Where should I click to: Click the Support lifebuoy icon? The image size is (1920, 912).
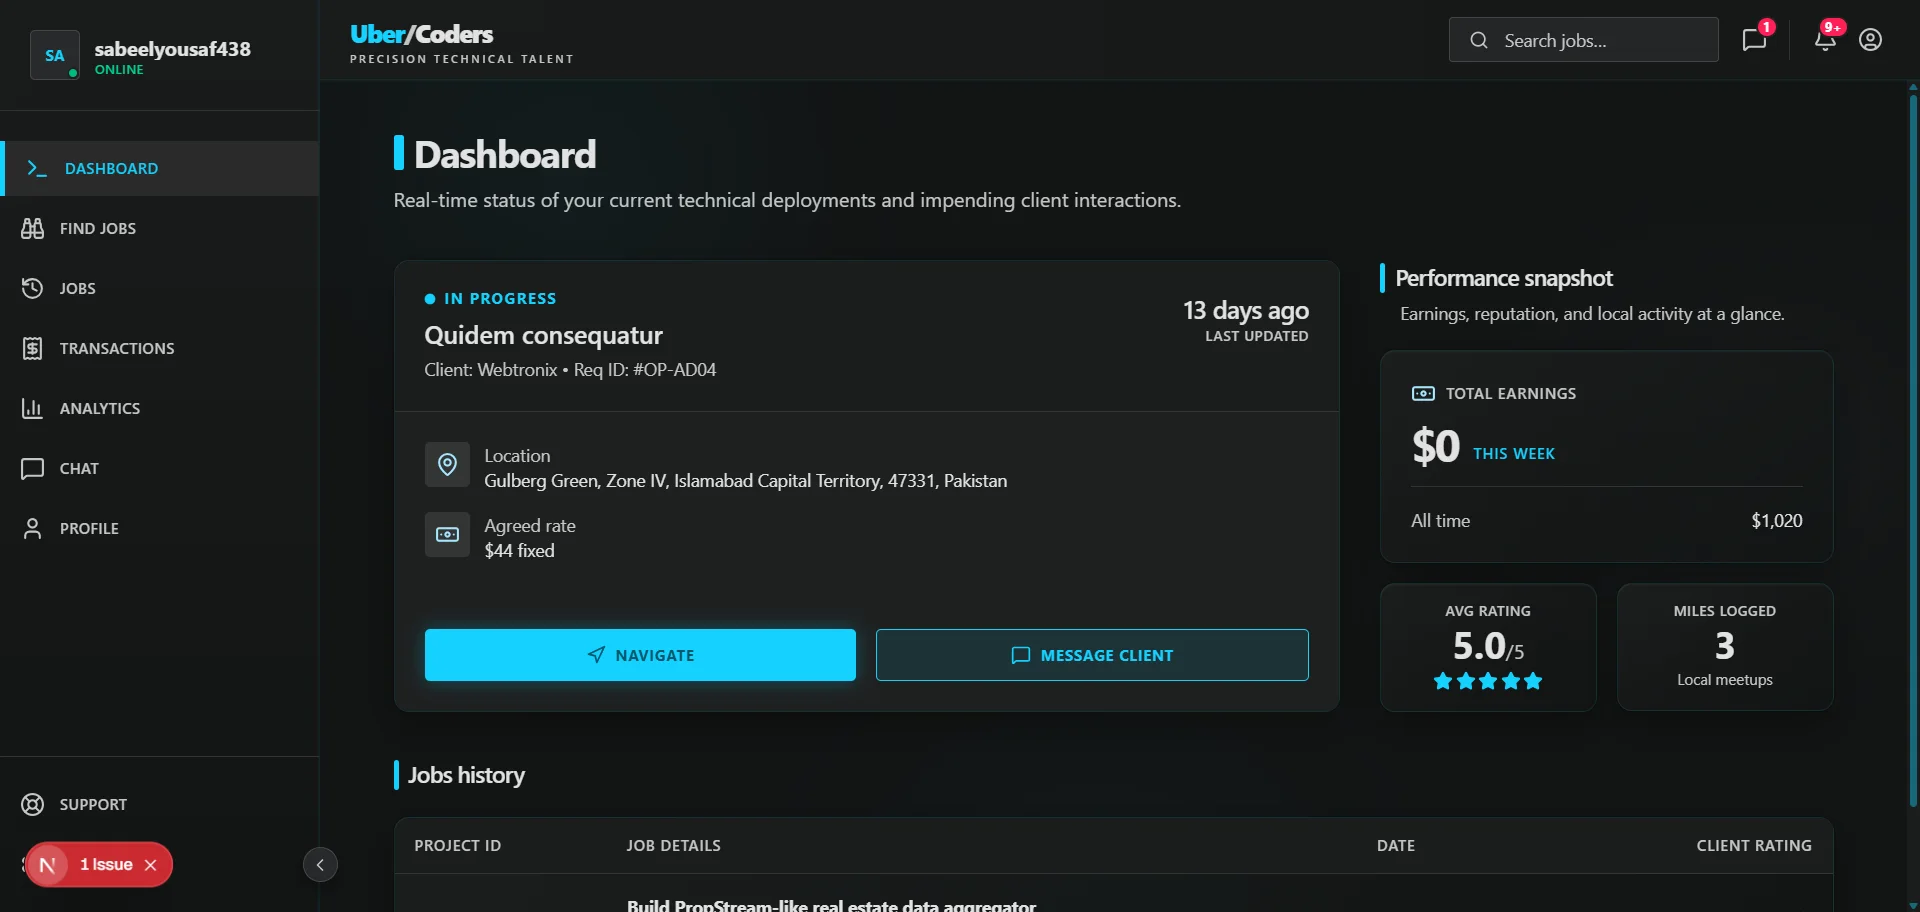pyautogui.click(x=32, y=804)
